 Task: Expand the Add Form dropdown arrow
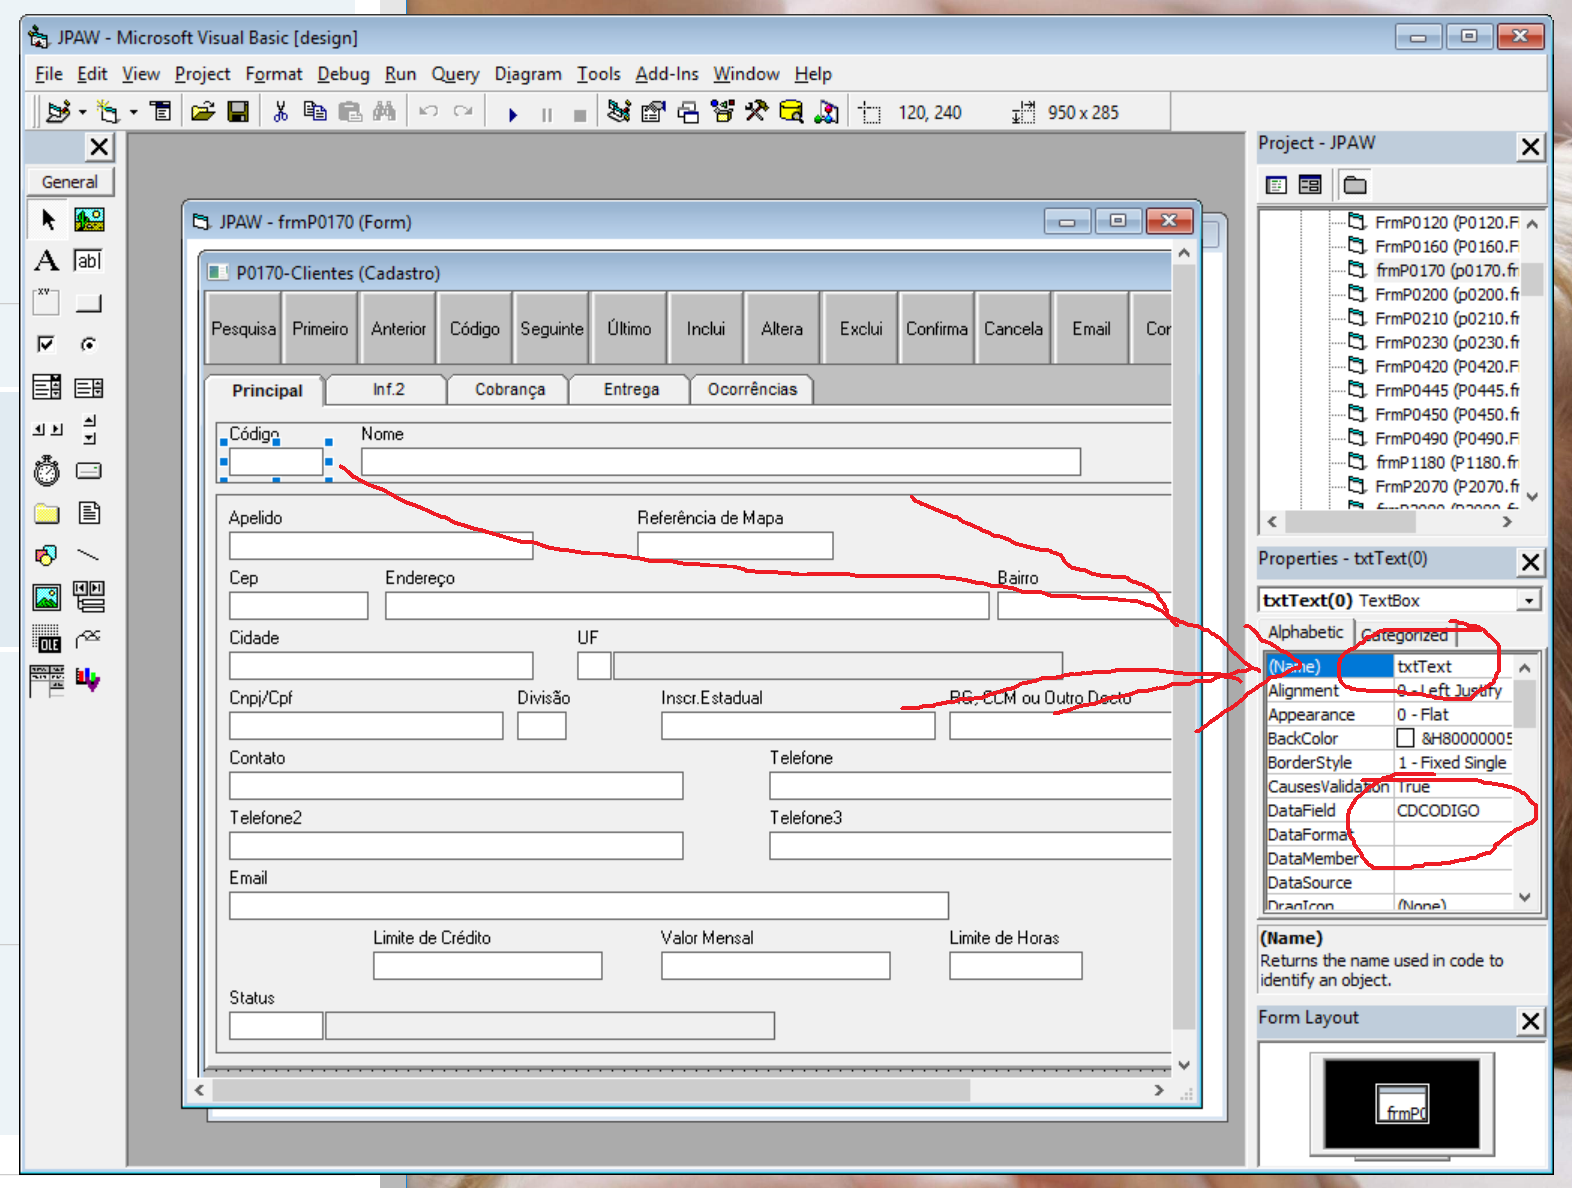(x=133, y=113)
